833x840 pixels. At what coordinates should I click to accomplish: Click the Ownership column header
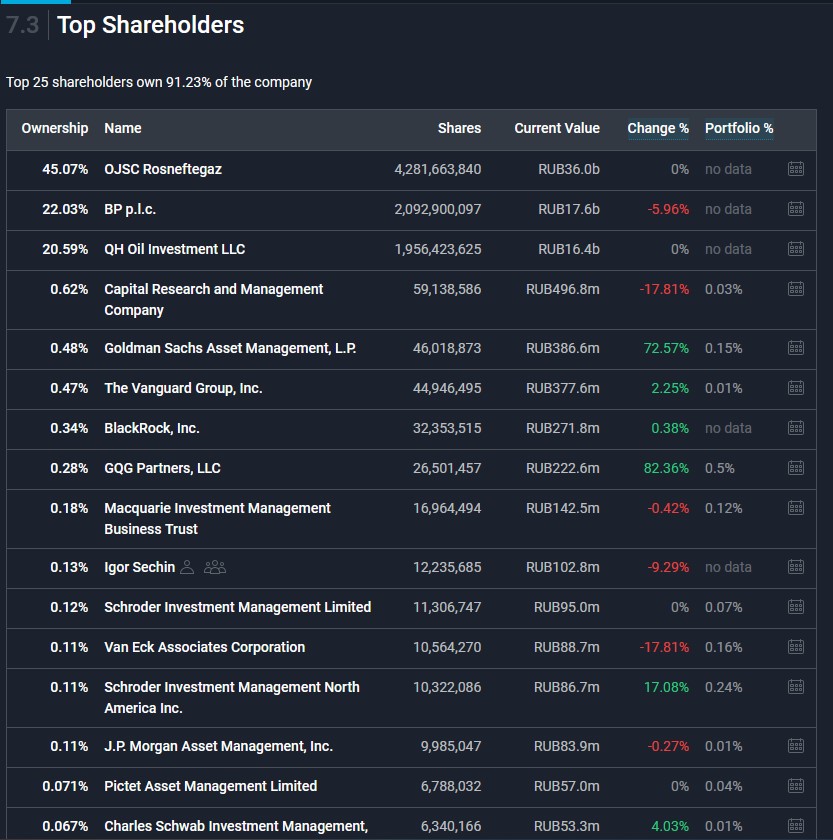point(55,128)
